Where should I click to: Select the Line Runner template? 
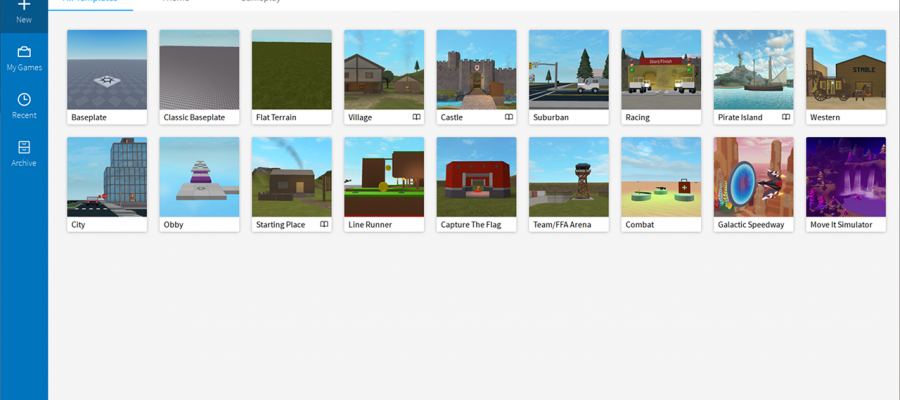pos(384,184)
